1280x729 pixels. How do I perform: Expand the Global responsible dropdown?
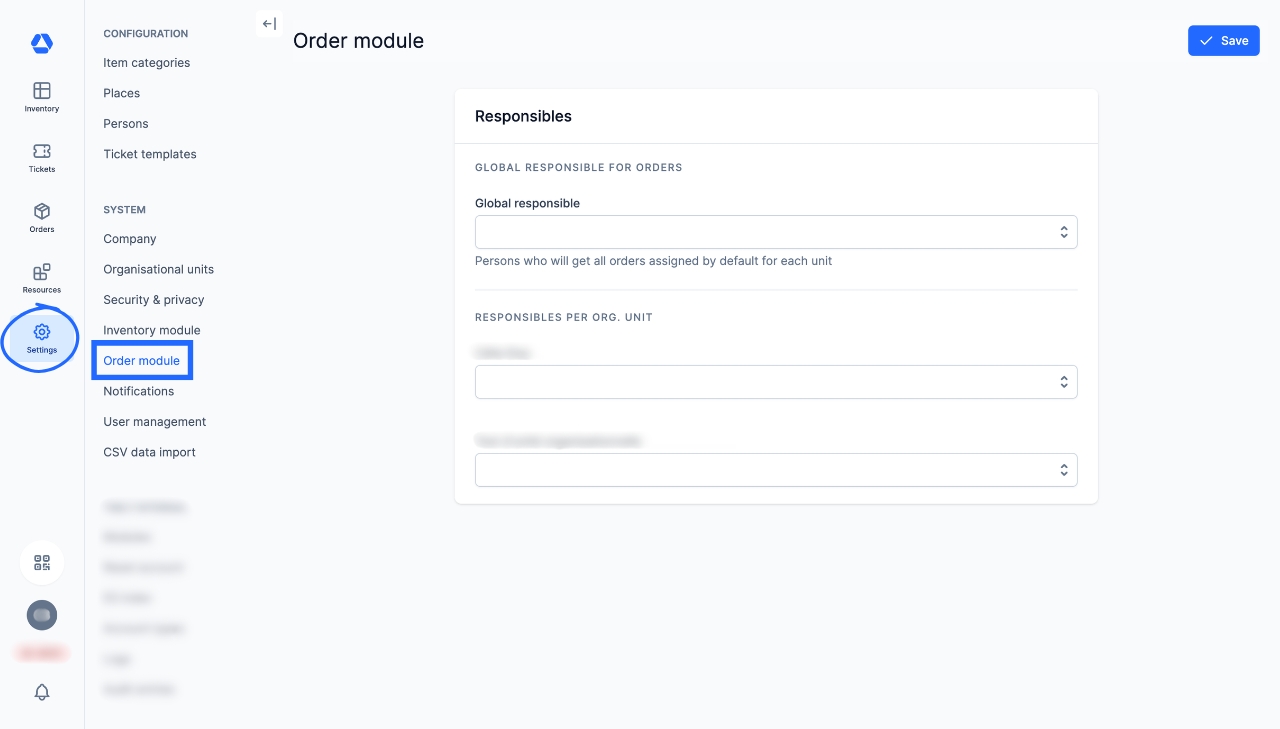pyautogui.click(x=776, y=232)
